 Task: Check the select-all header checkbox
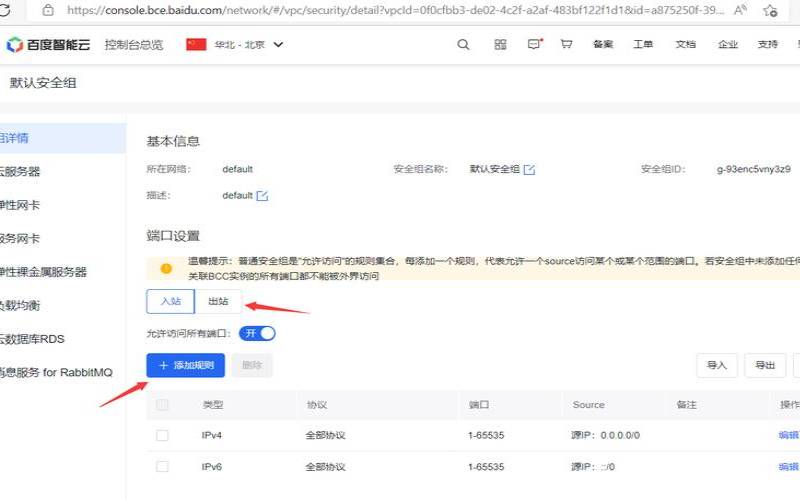tap(162, 405)
